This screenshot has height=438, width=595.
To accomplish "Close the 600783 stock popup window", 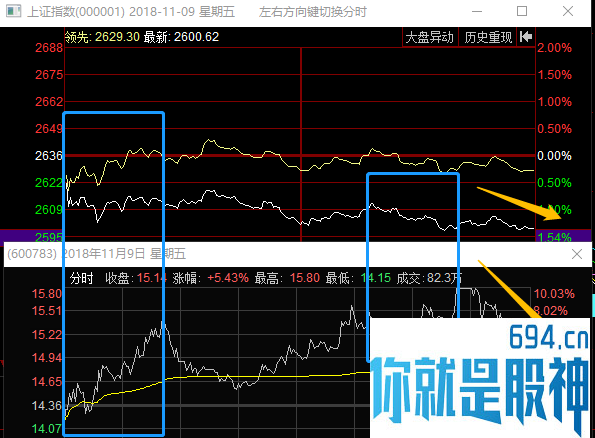I will pos(577,254).
